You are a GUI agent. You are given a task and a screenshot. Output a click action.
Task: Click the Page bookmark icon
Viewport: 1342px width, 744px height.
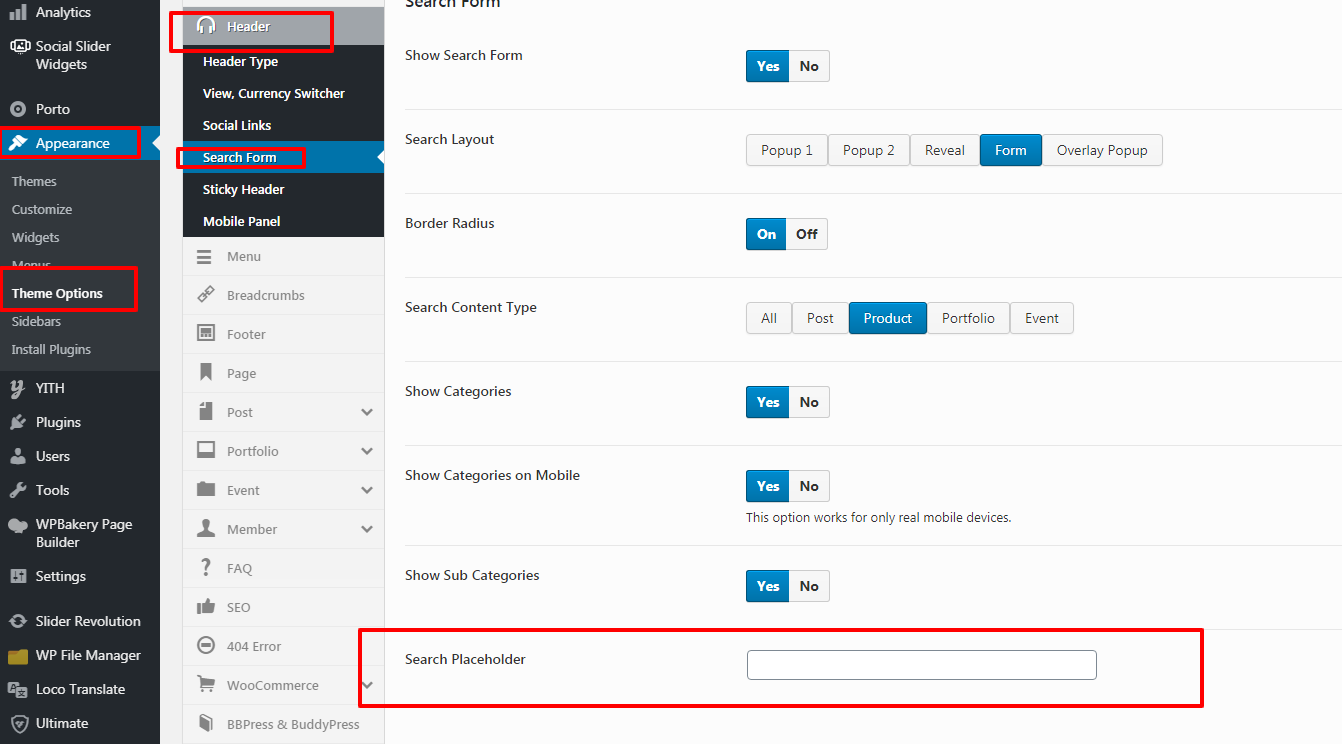pos(206,373)
